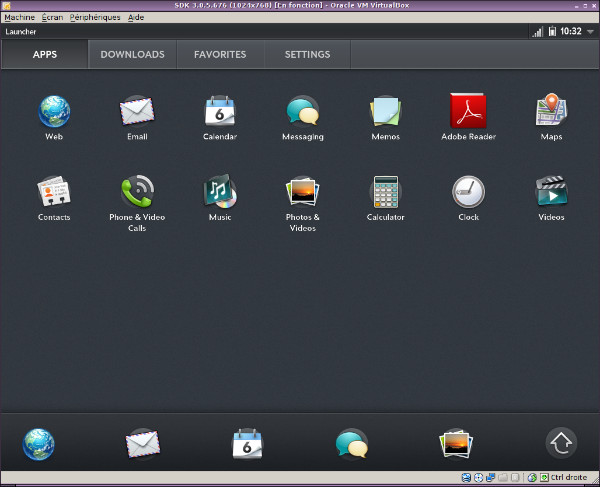Switch to the FAVORITES tab
Screen dimensions: 600x487
pos(220,54)
